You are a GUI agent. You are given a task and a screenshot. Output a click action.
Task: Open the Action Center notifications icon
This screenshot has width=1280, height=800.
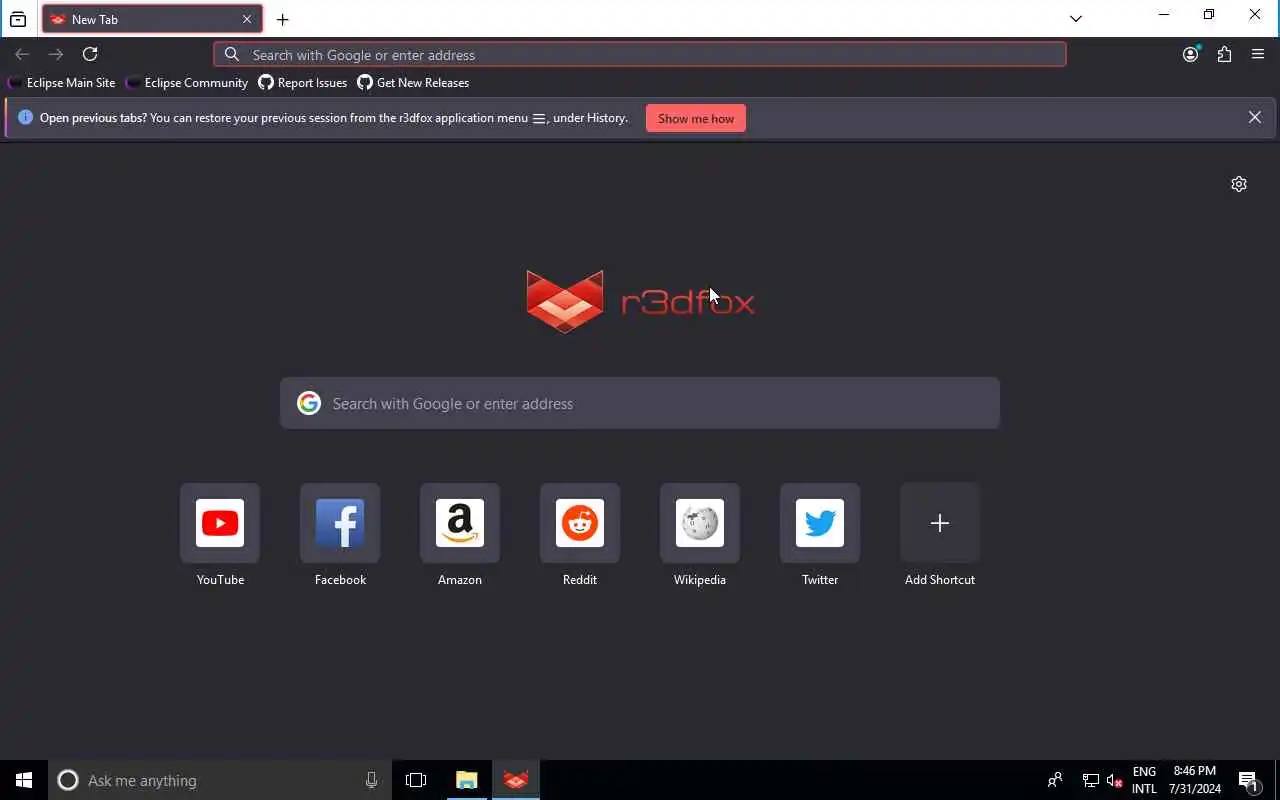[1248, 780]
